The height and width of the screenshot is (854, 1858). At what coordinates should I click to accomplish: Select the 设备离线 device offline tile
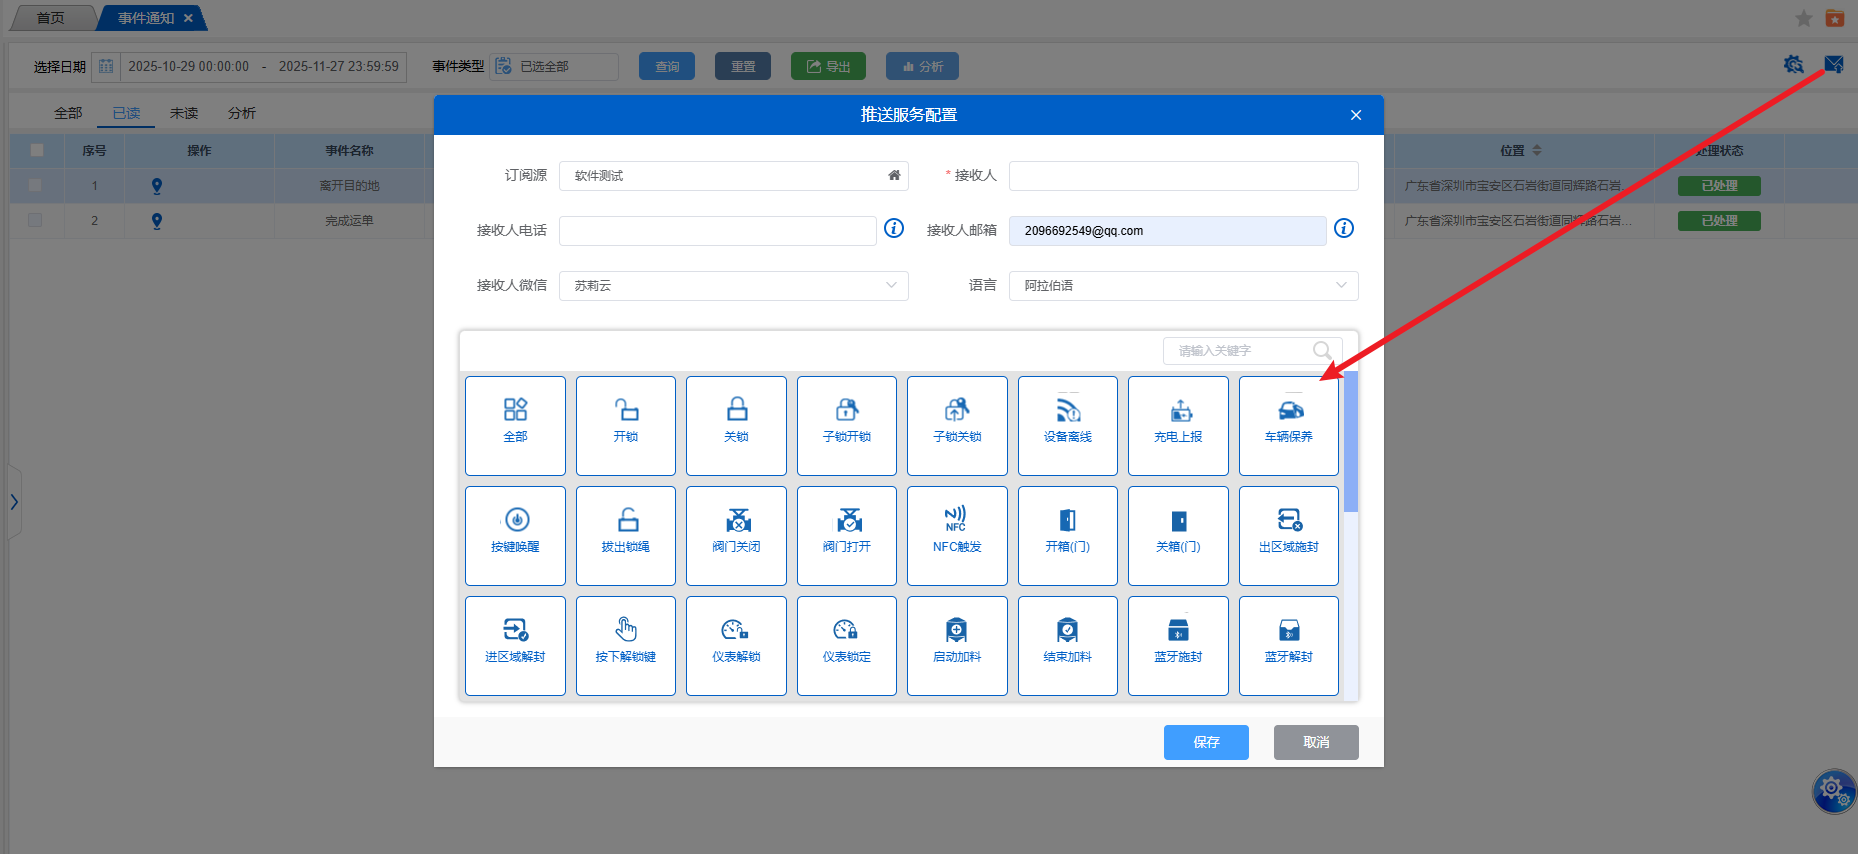pos(1067,425)
